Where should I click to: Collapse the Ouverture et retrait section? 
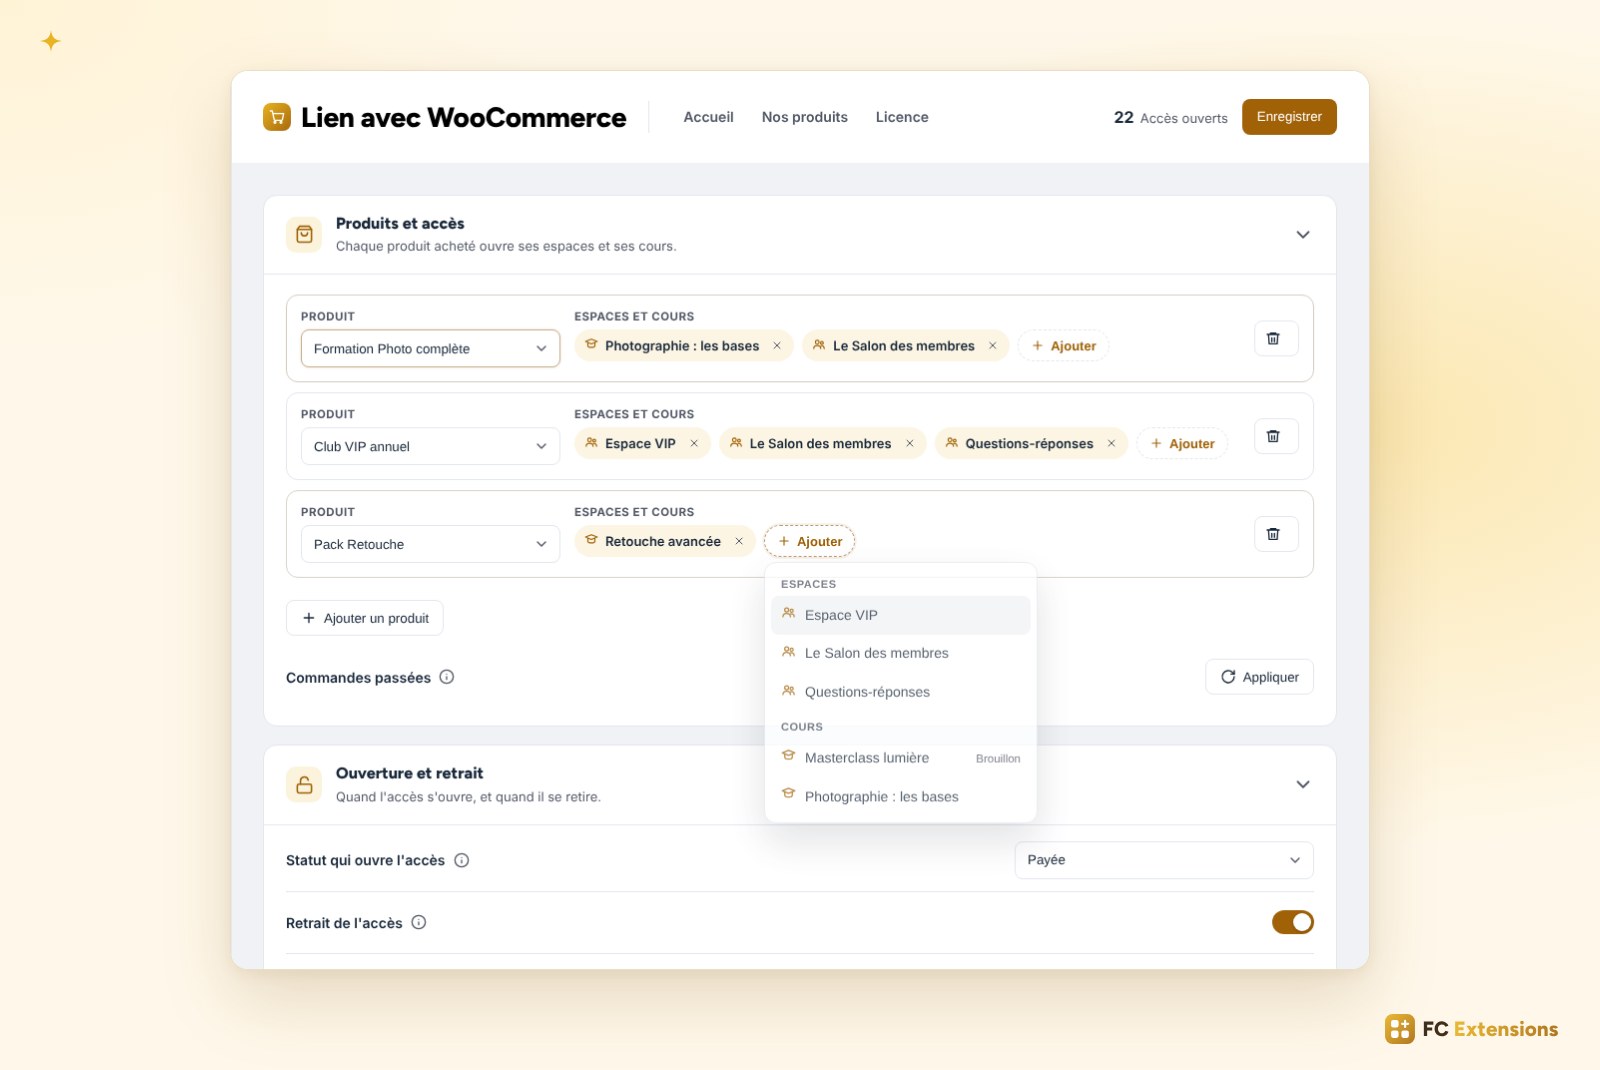(x=1303, y=785)
